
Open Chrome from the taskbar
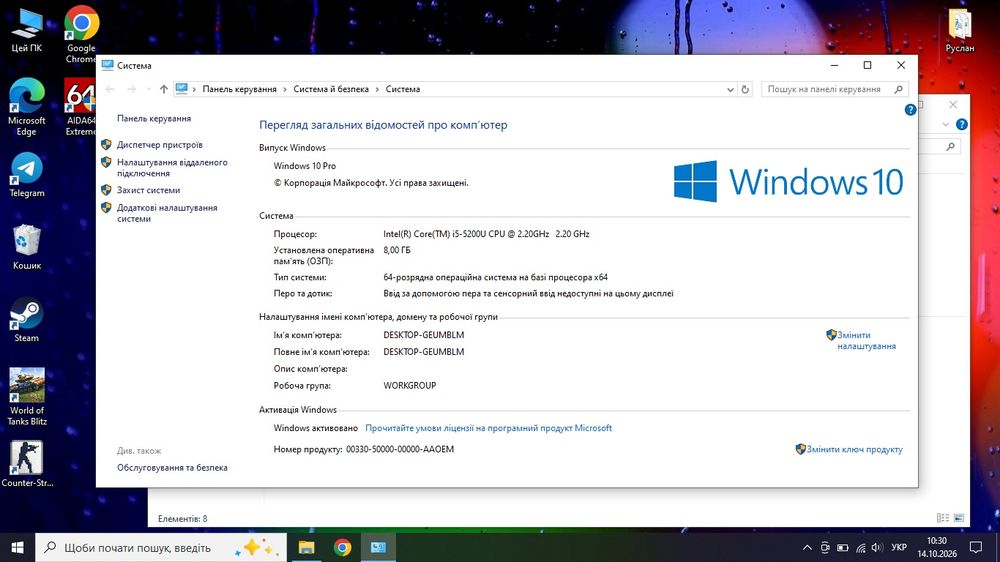(342, 547)
